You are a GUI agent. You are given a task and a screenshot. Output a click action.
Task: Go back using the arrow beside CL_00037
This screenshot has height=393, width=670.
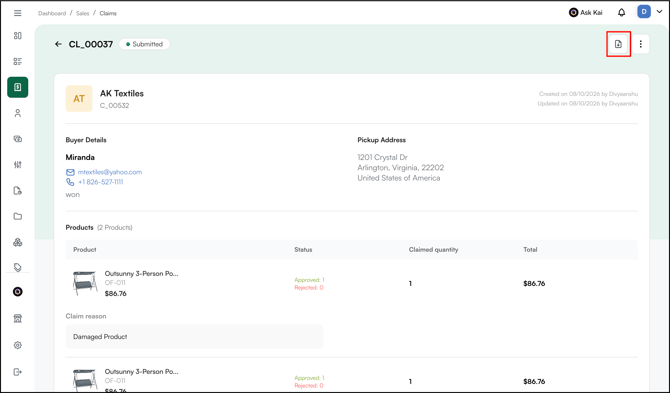(x=59, y=44)
